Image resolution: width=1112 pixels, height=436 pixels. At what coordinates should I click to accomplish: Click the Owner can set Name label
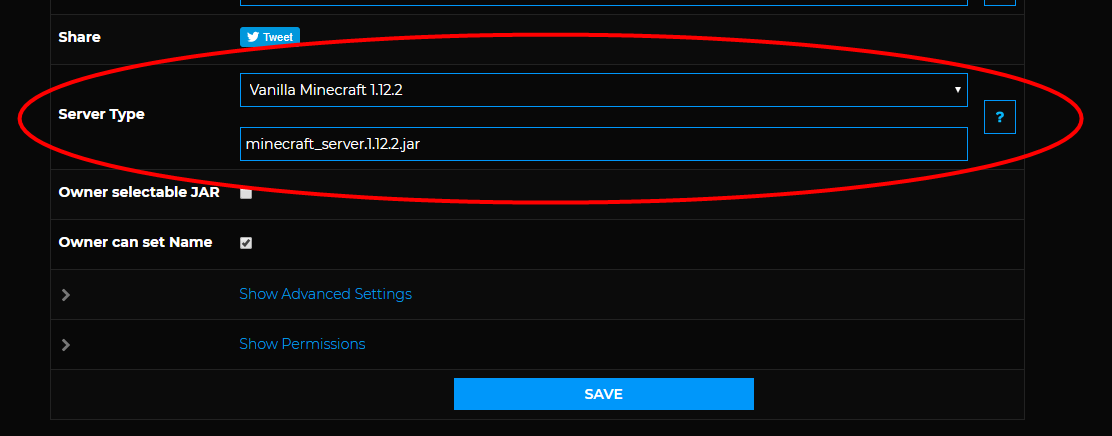pyautogui.click(x=135, y=242)
